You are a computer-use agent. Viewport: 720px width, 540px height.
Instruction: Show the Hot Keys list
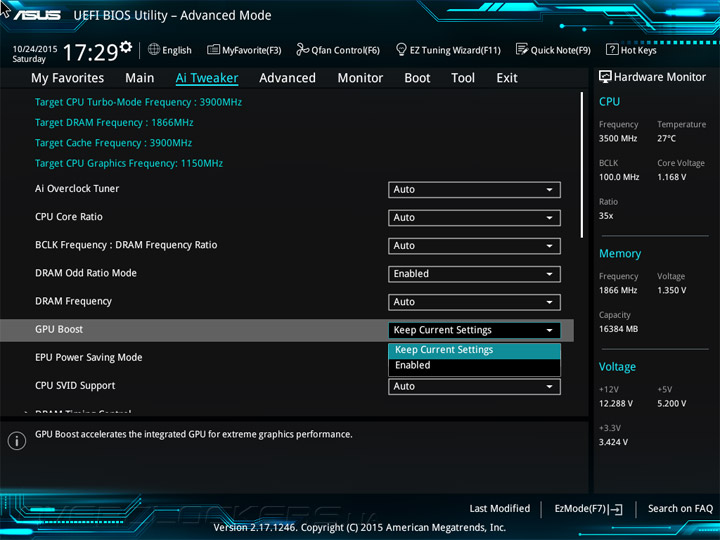(x=631, y=50)
